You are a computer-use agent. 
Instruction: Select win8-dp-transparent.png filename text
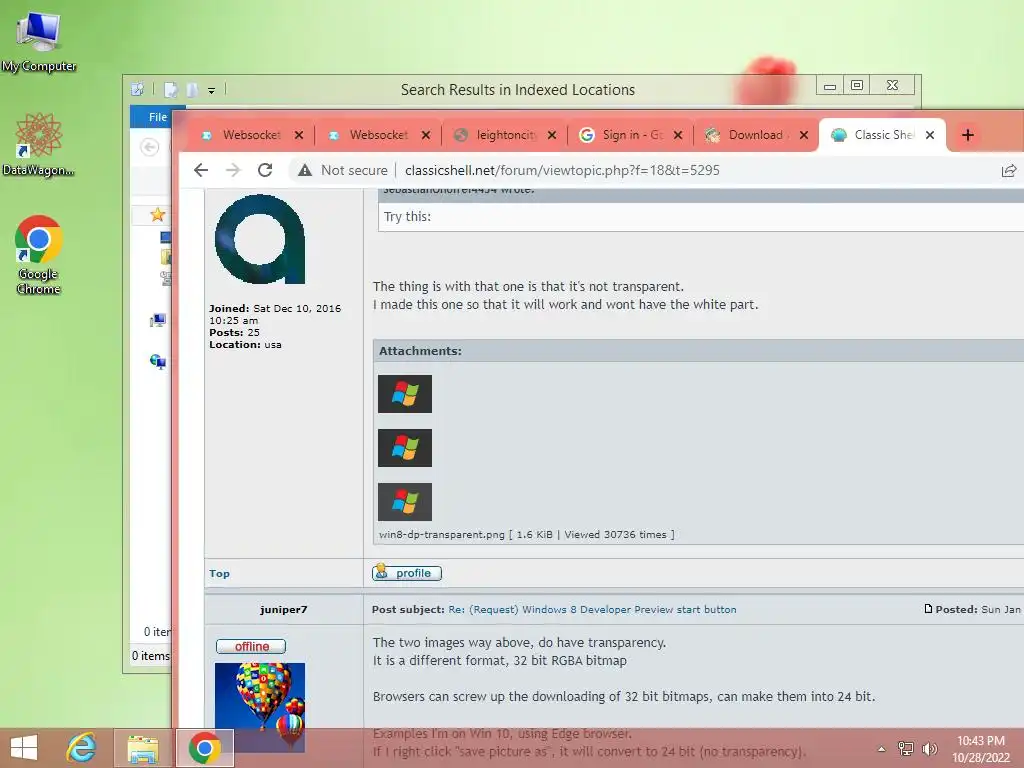click(x=441, y=534)
